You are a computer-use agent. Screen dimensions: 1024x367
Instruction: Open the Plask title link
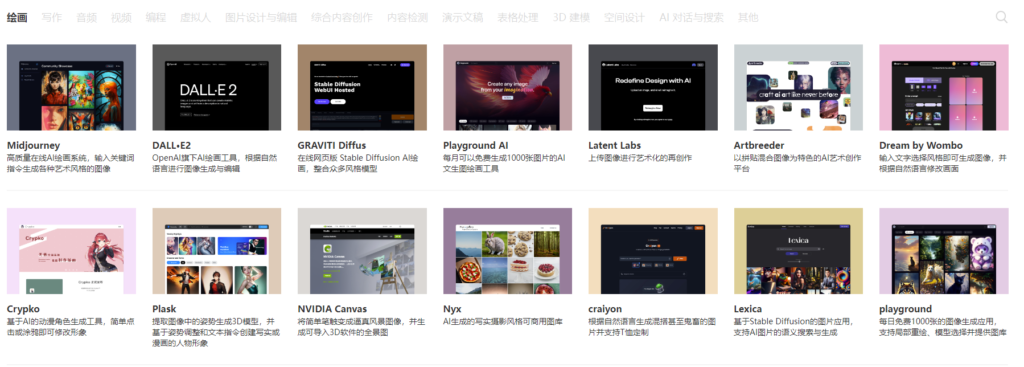164,309
